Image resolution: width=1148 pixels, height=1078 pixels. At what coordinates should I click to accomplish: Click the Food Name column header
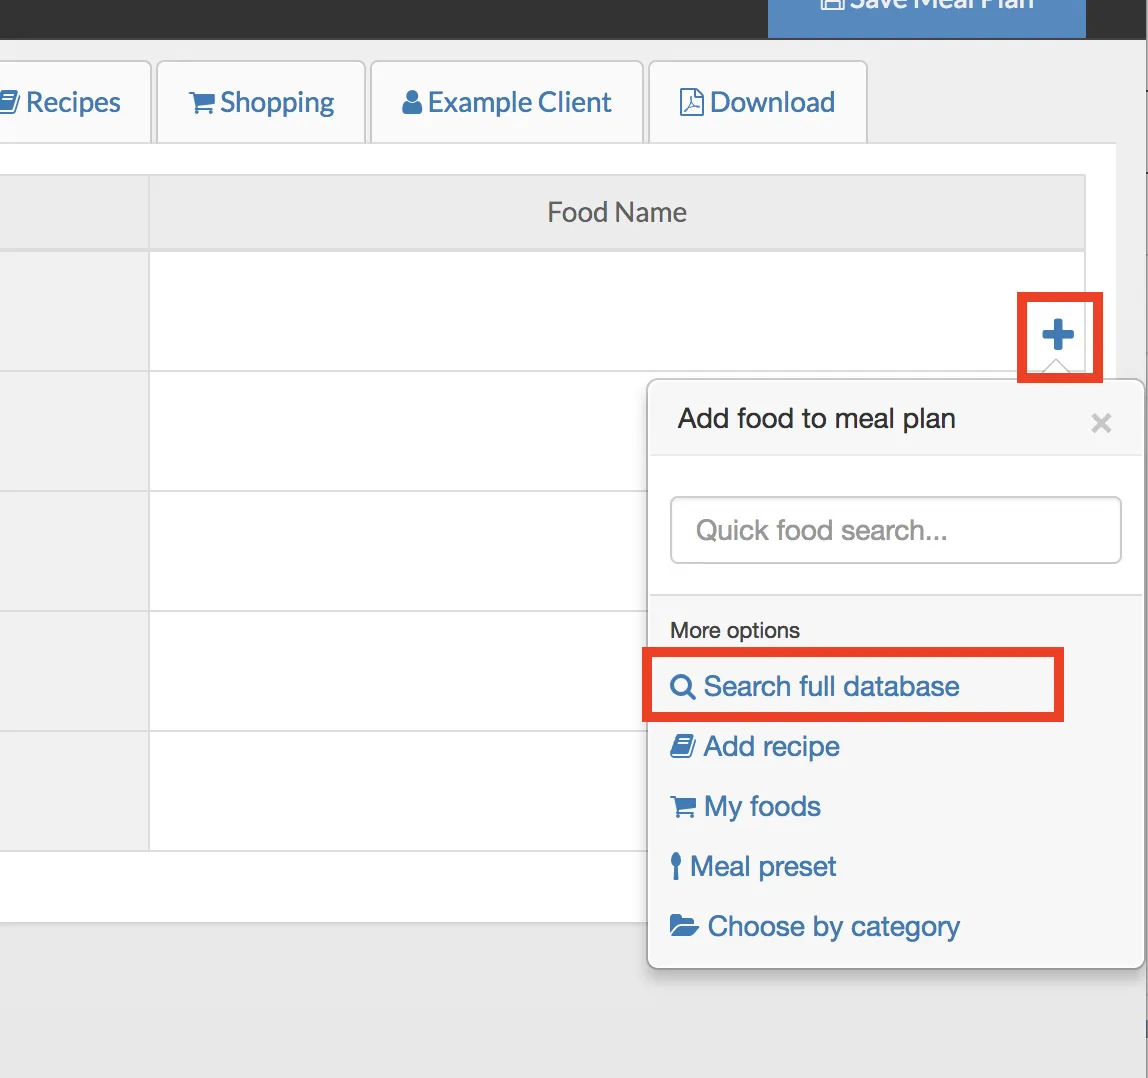617,212
